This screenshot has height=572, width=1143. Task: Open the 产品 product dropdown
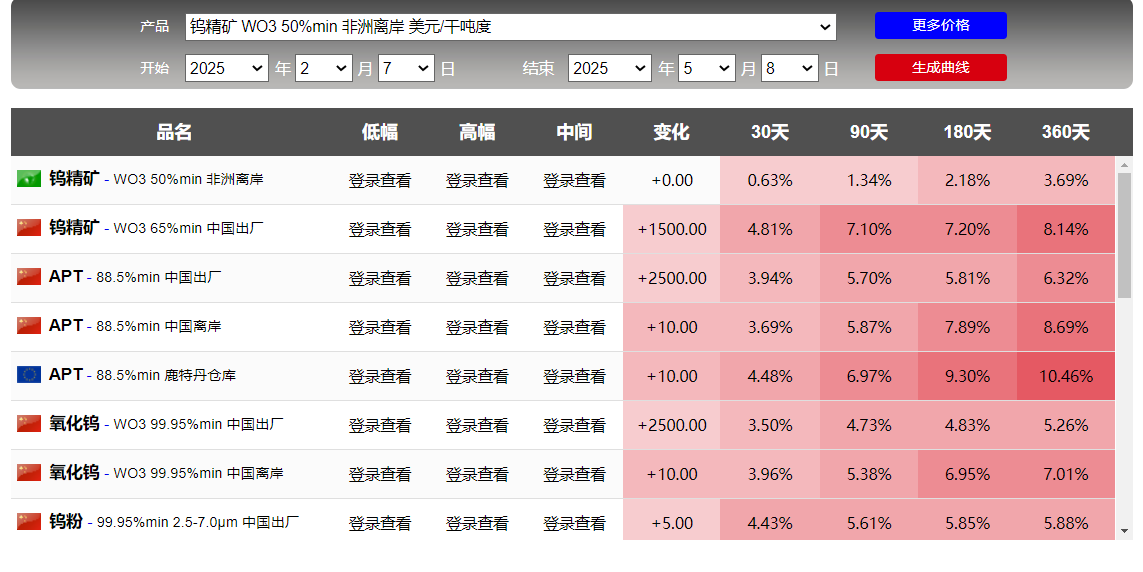[510, 27]
